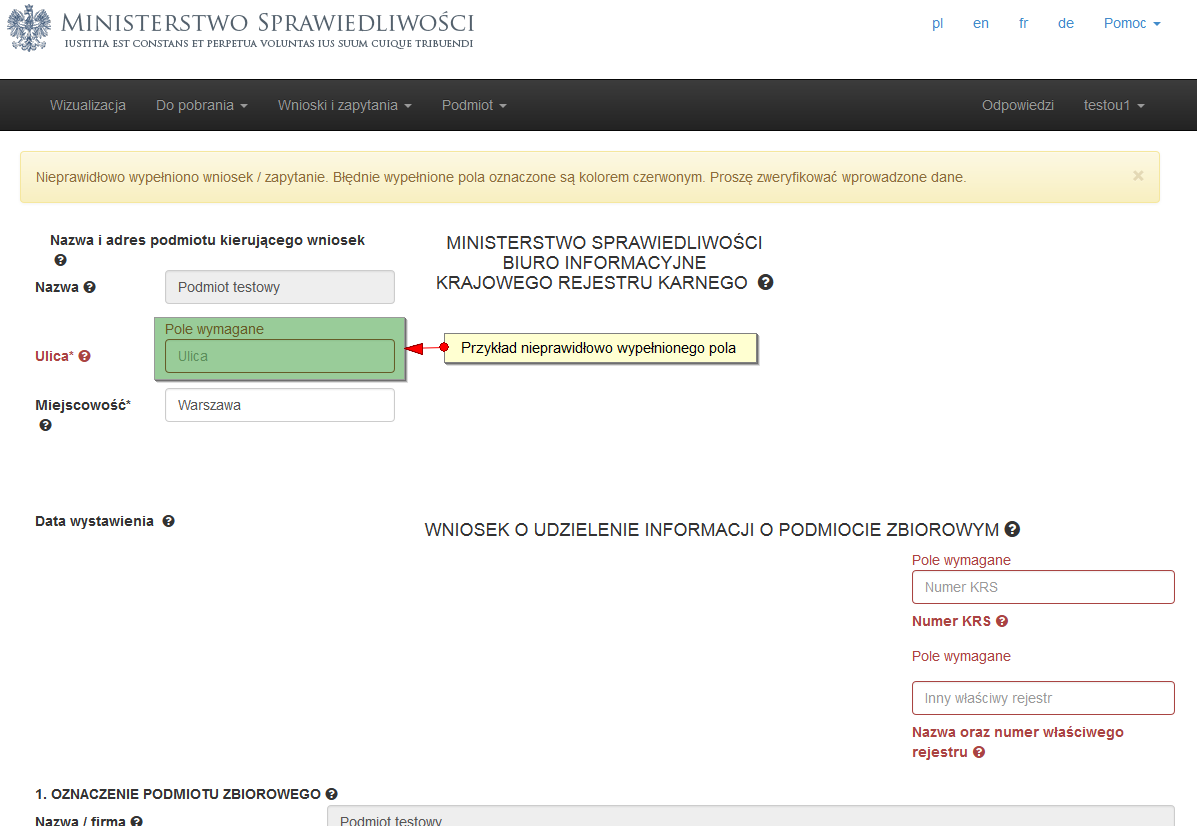Click 'Pole wymagane' text above Numer KRS field
The image size is (1197, 826).
(961, 560)
